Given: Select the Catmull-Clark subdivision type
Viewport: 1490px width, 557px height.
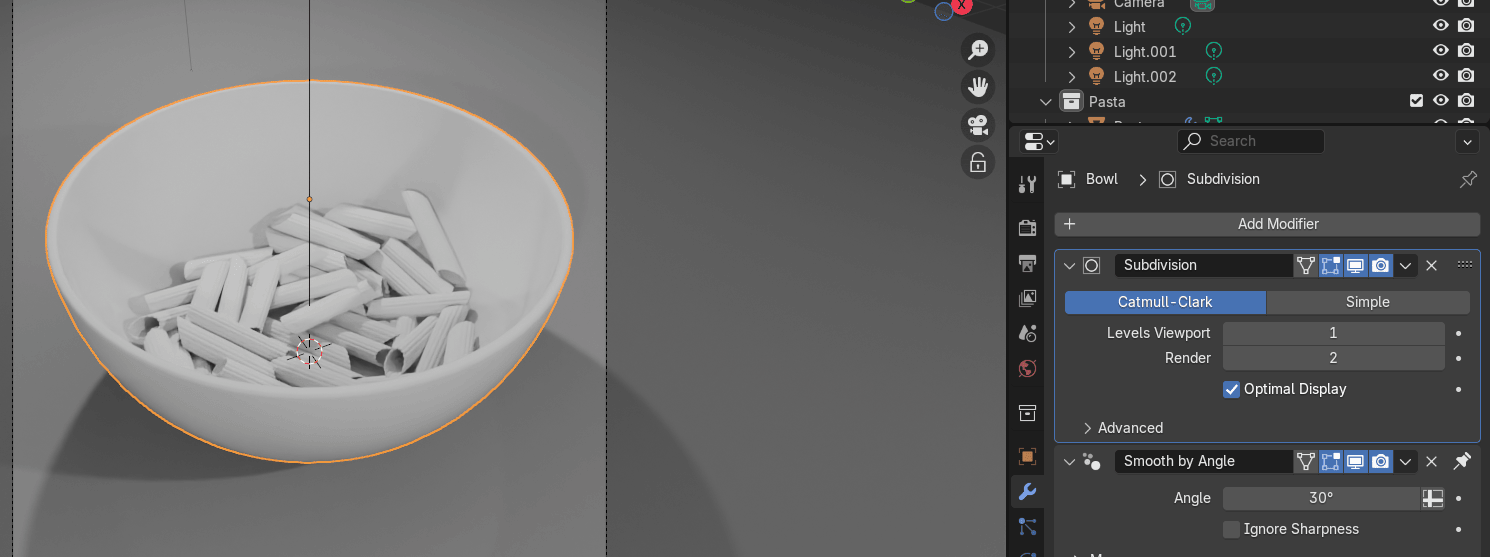Looking at the screenshot, I should [1165, 302].
